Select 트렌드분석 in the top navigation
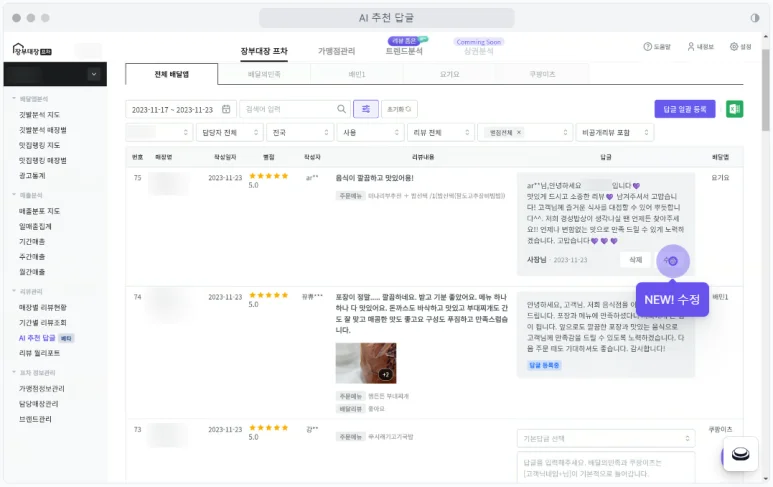The height and width of the screenshot is (487, 773). point(404,51)
